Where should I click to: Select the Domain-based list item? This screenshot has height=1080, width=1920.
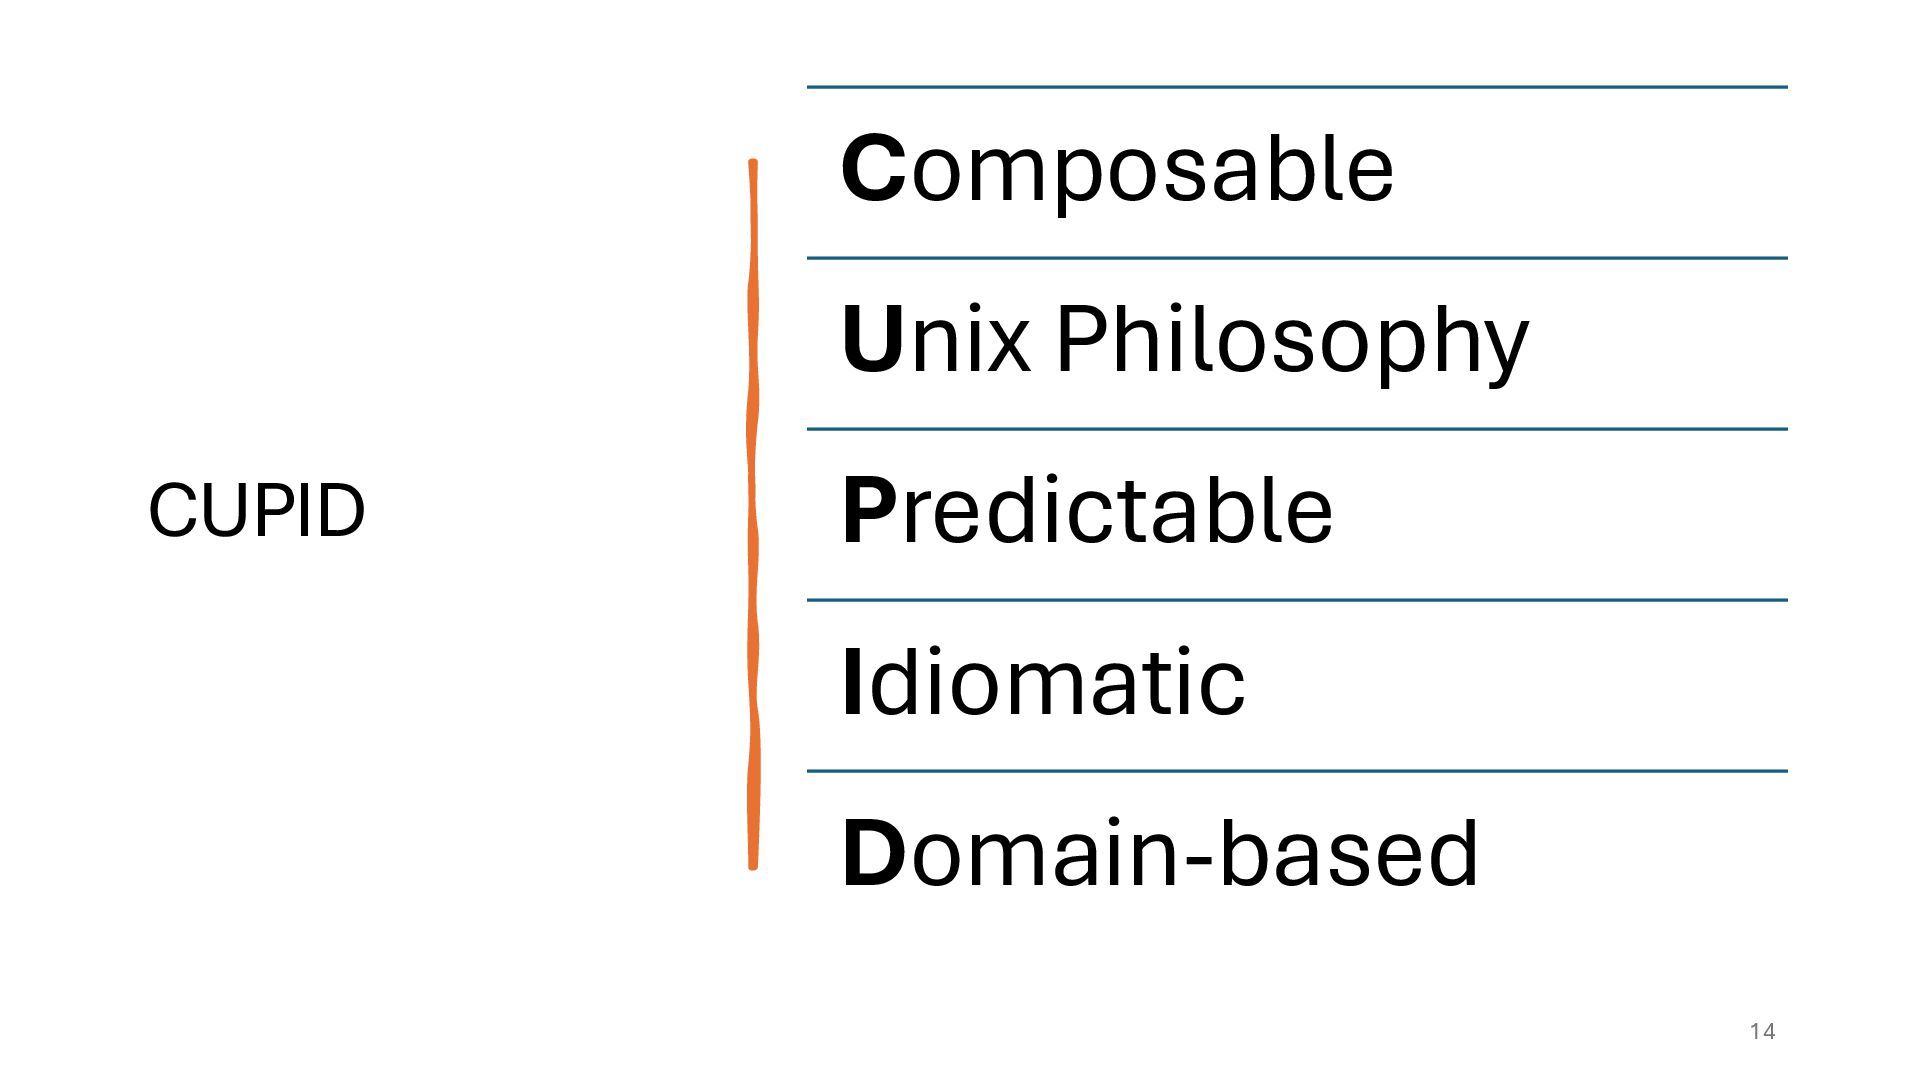(x=1159, y=853)
